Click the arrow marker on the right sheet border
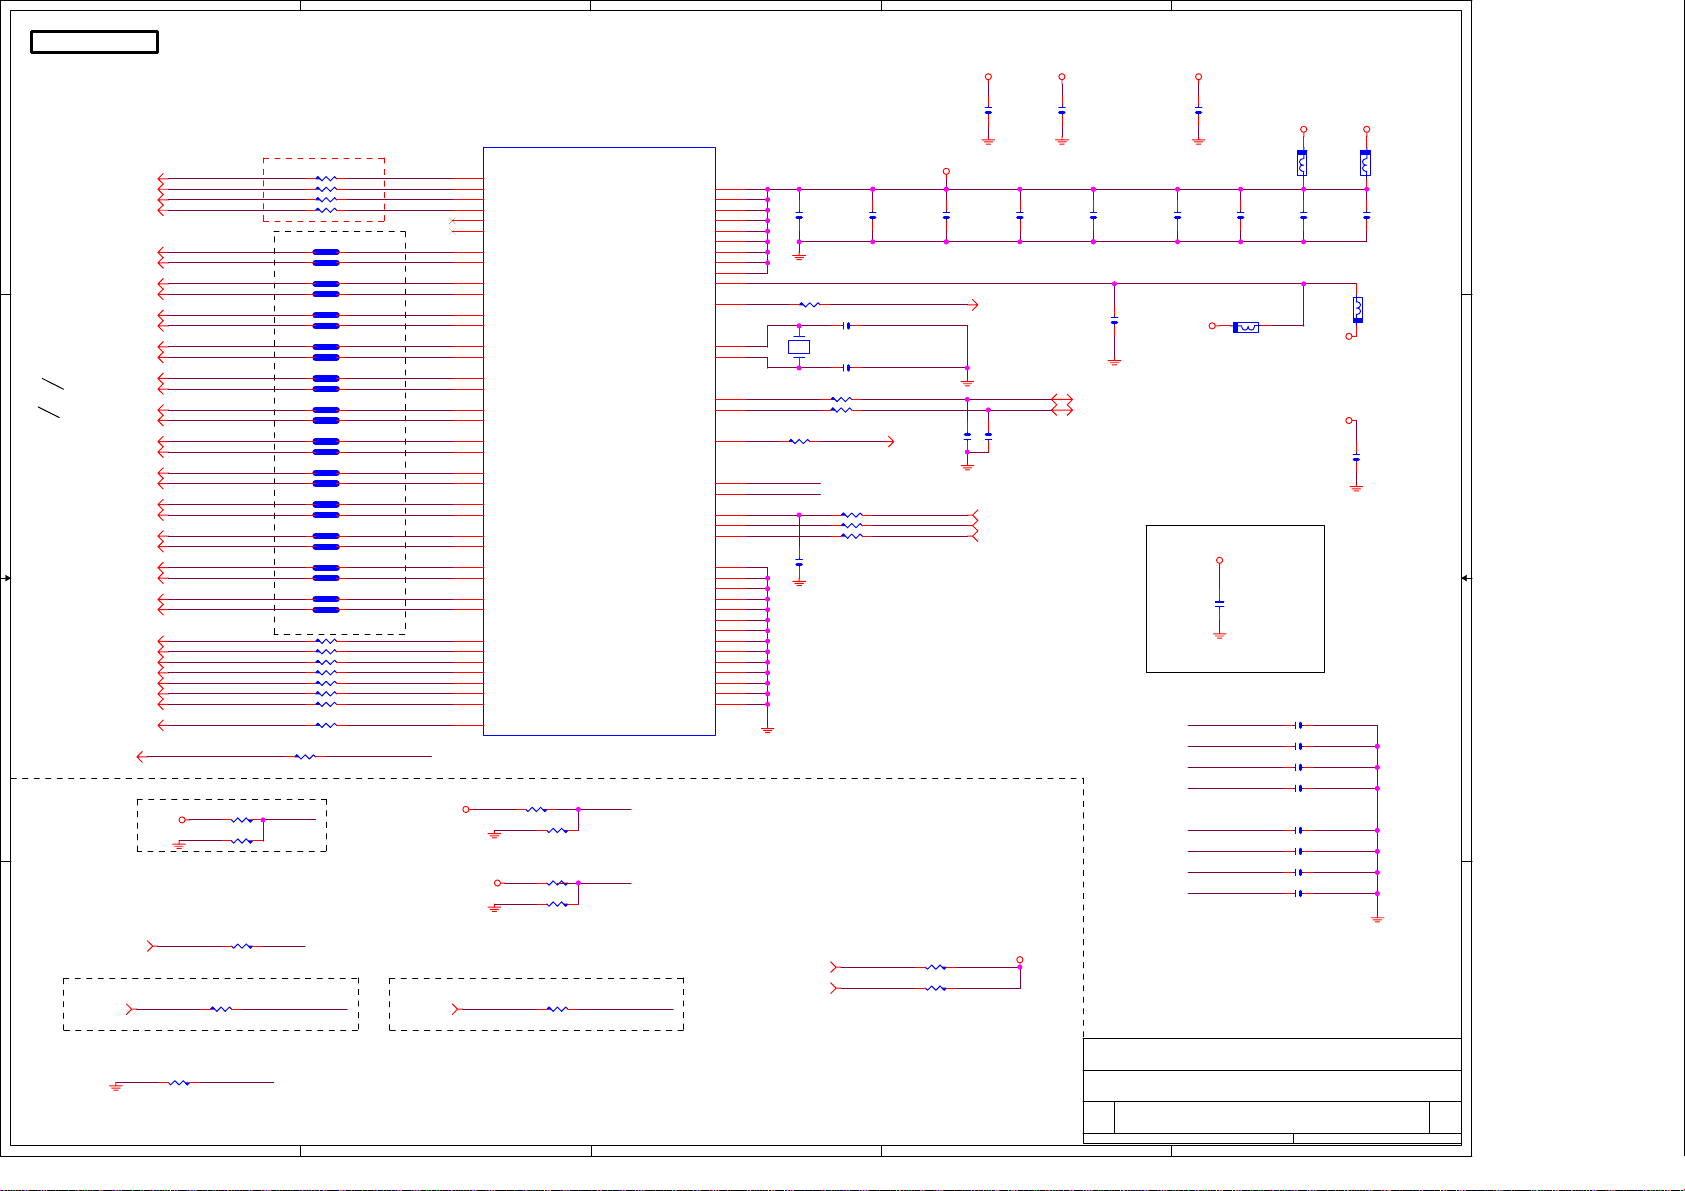Screen dimensions: 1685x1191 (1466, 578)
